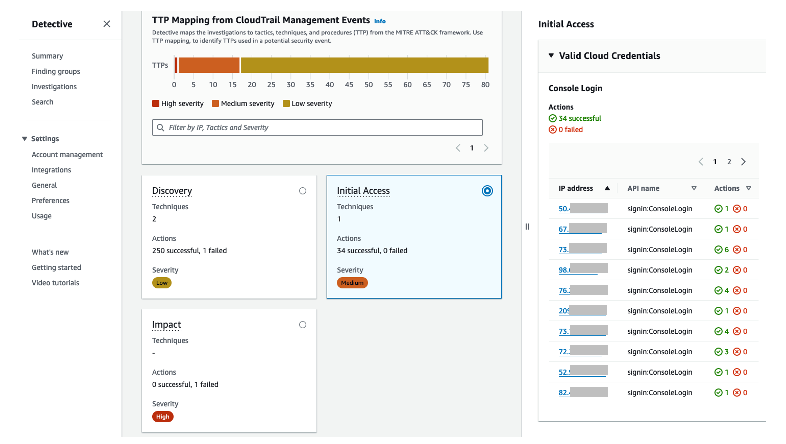
Task: Collapse the Valid Cloud Credentials section
Action: coord(551,55)
